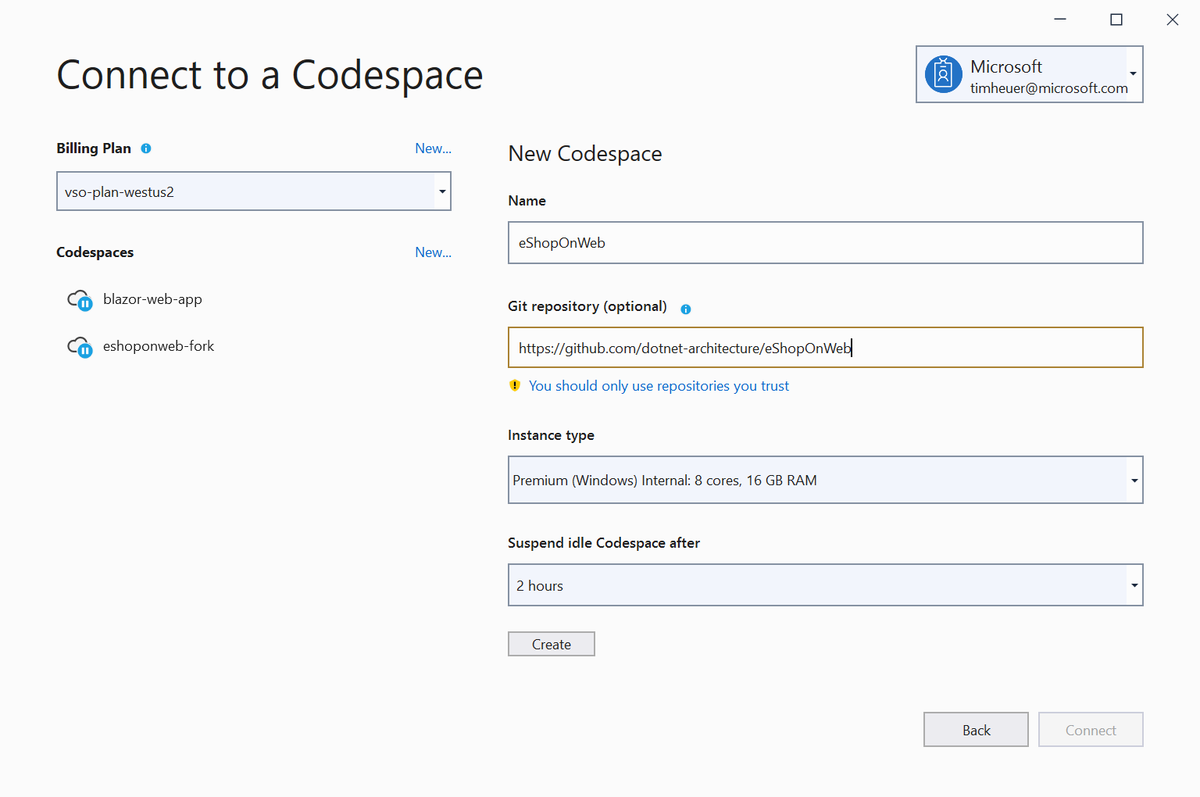This screenshot has width=1200, height=797.
Task: Click the Git repository info icon
Action: pyautogui.click(x=685, y=309)
